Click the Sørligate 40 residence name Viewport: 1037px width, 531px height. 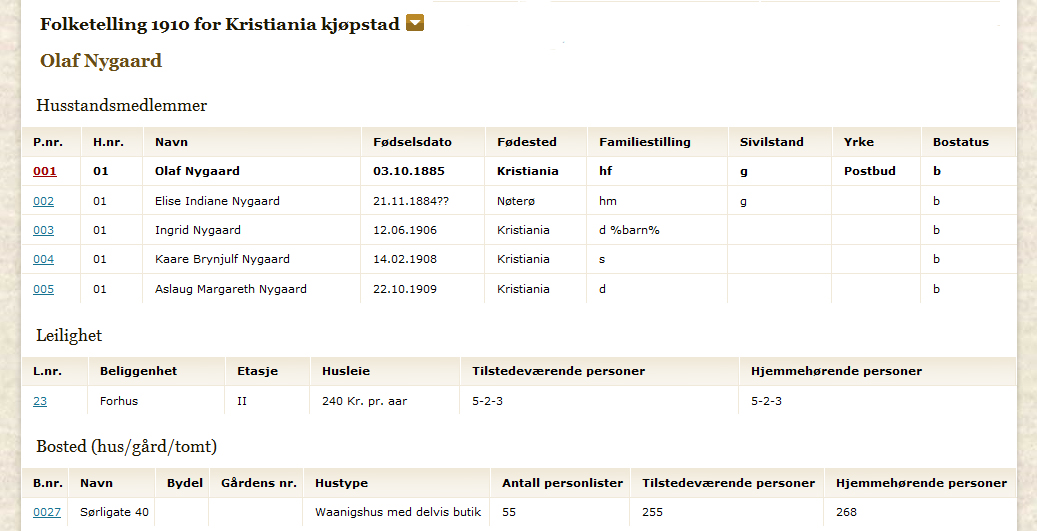[x=114, y=512]
